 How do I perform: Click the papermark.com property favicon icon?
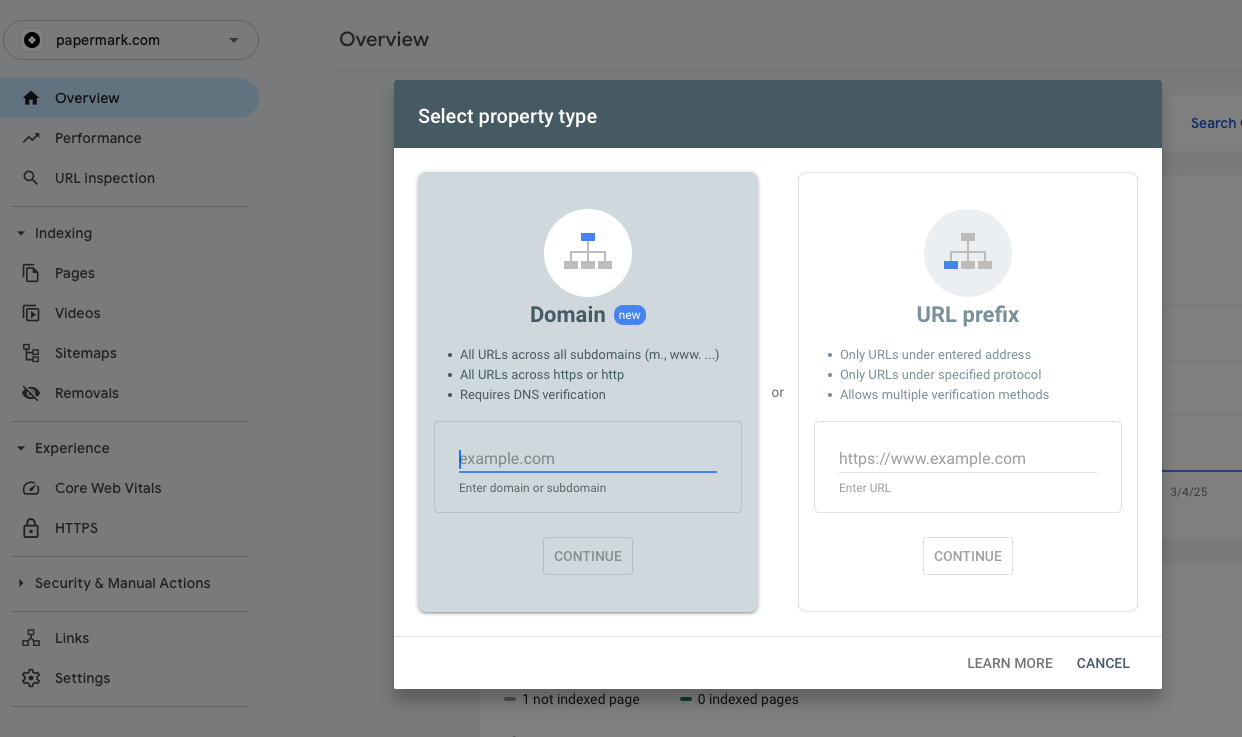coord(32,41)
